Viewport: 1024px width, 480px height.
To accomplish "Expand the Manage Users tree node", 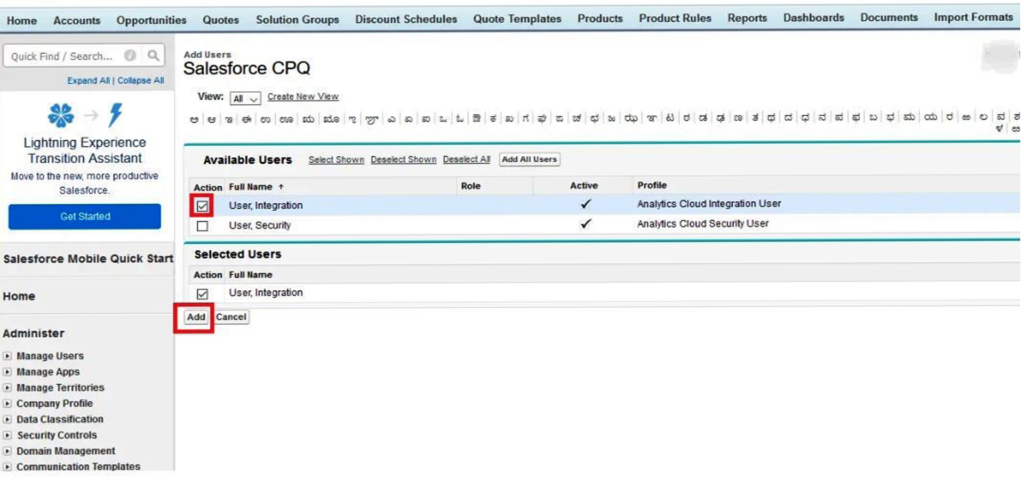I will pos(8,357).
